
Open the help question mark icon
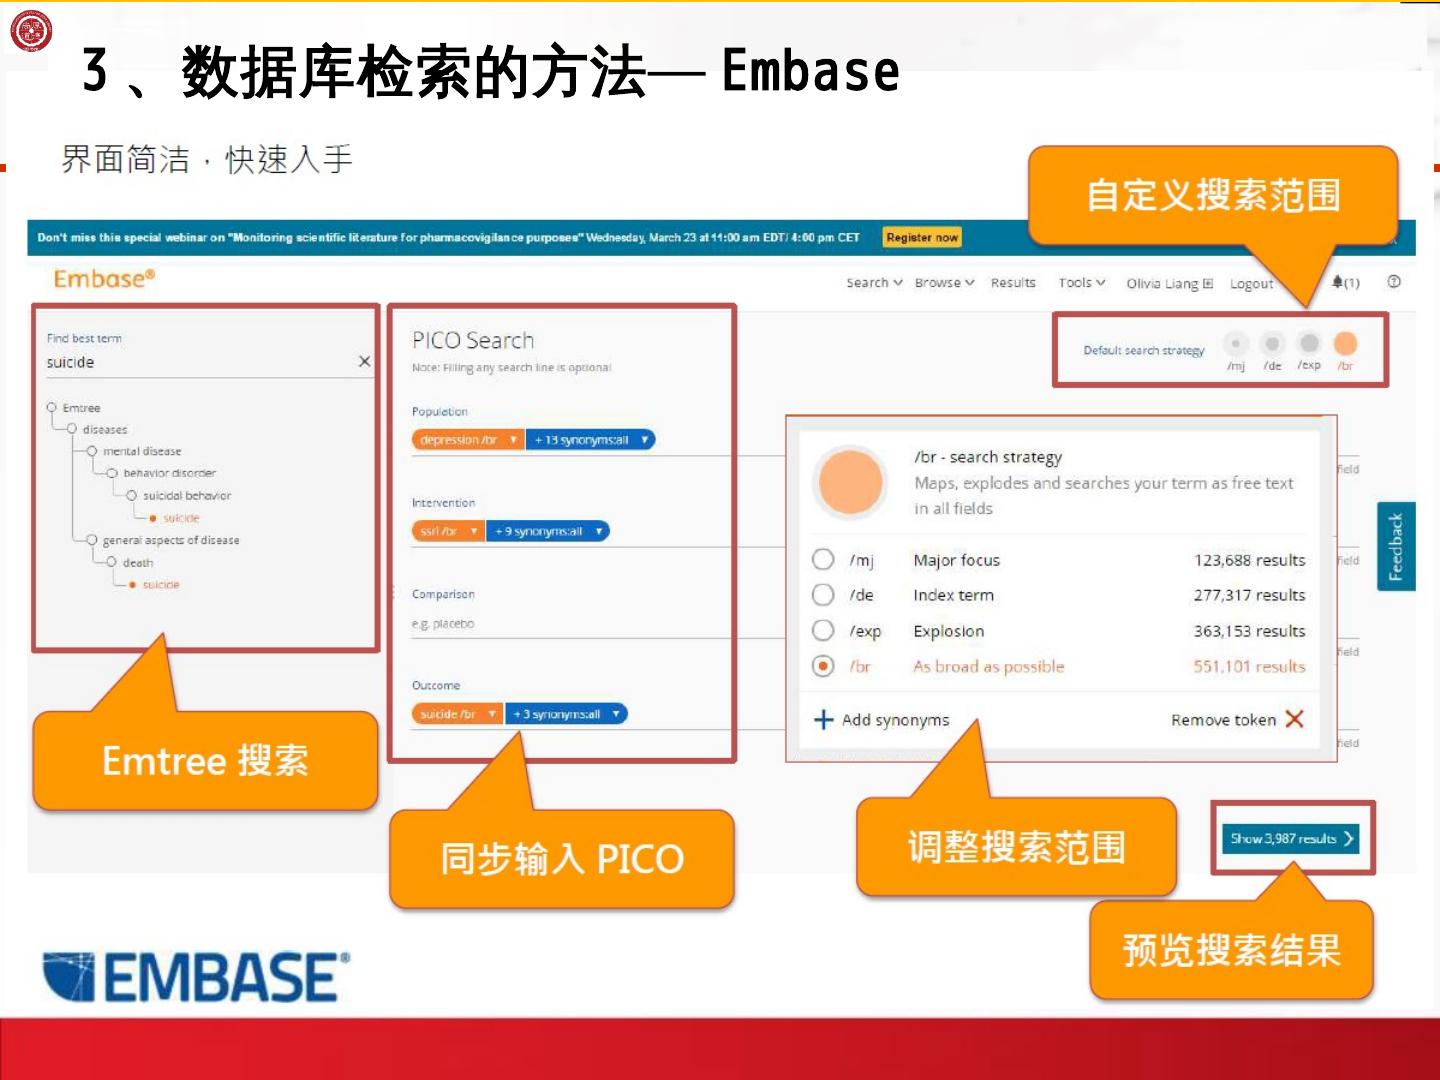pos(1394,282)
